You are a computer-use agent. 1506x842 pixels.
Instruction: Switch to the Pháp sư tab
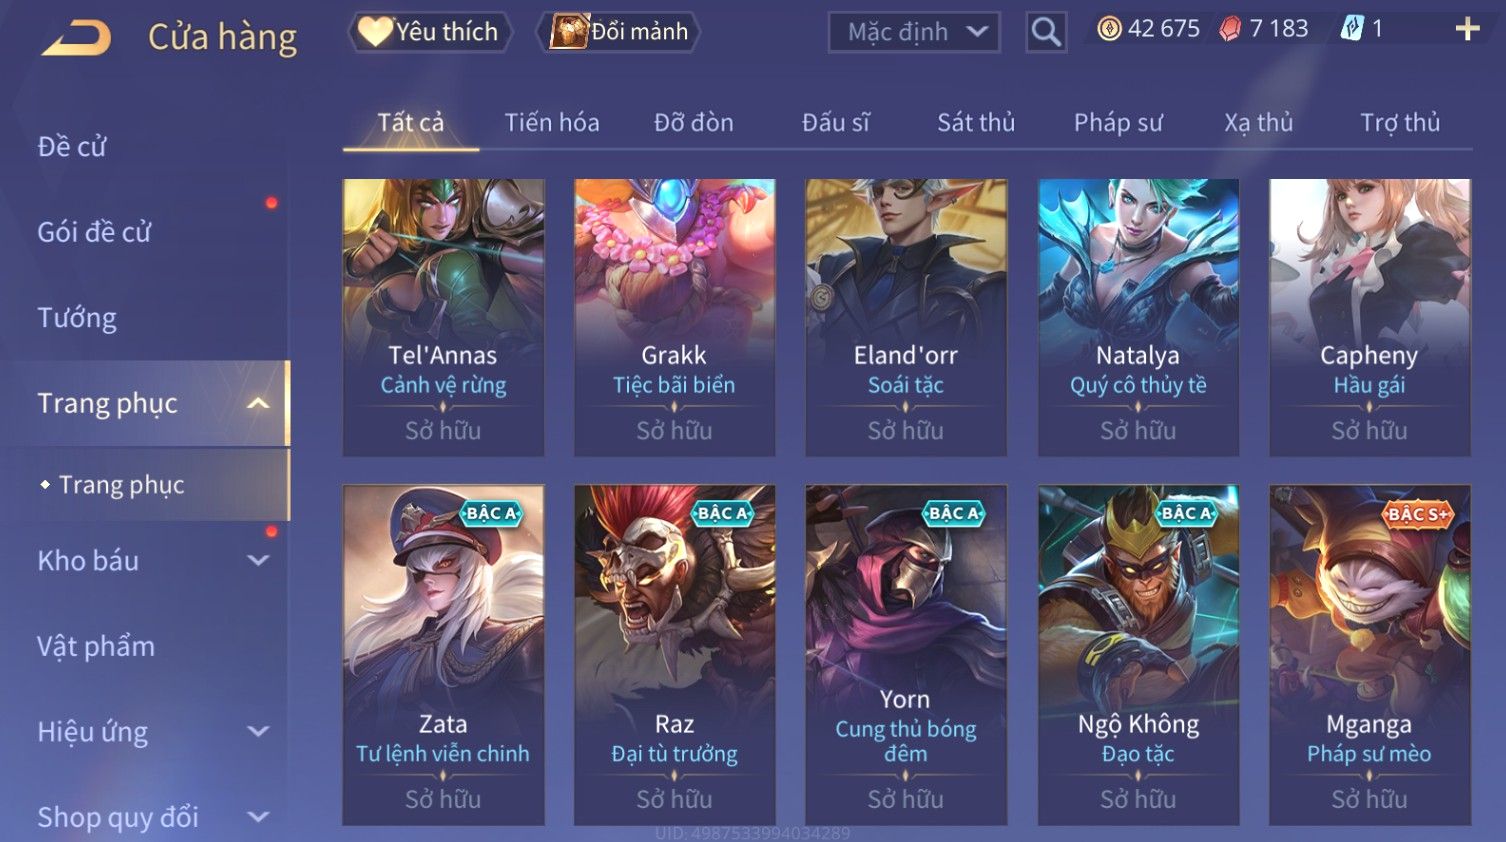[x=1118, y=123]
